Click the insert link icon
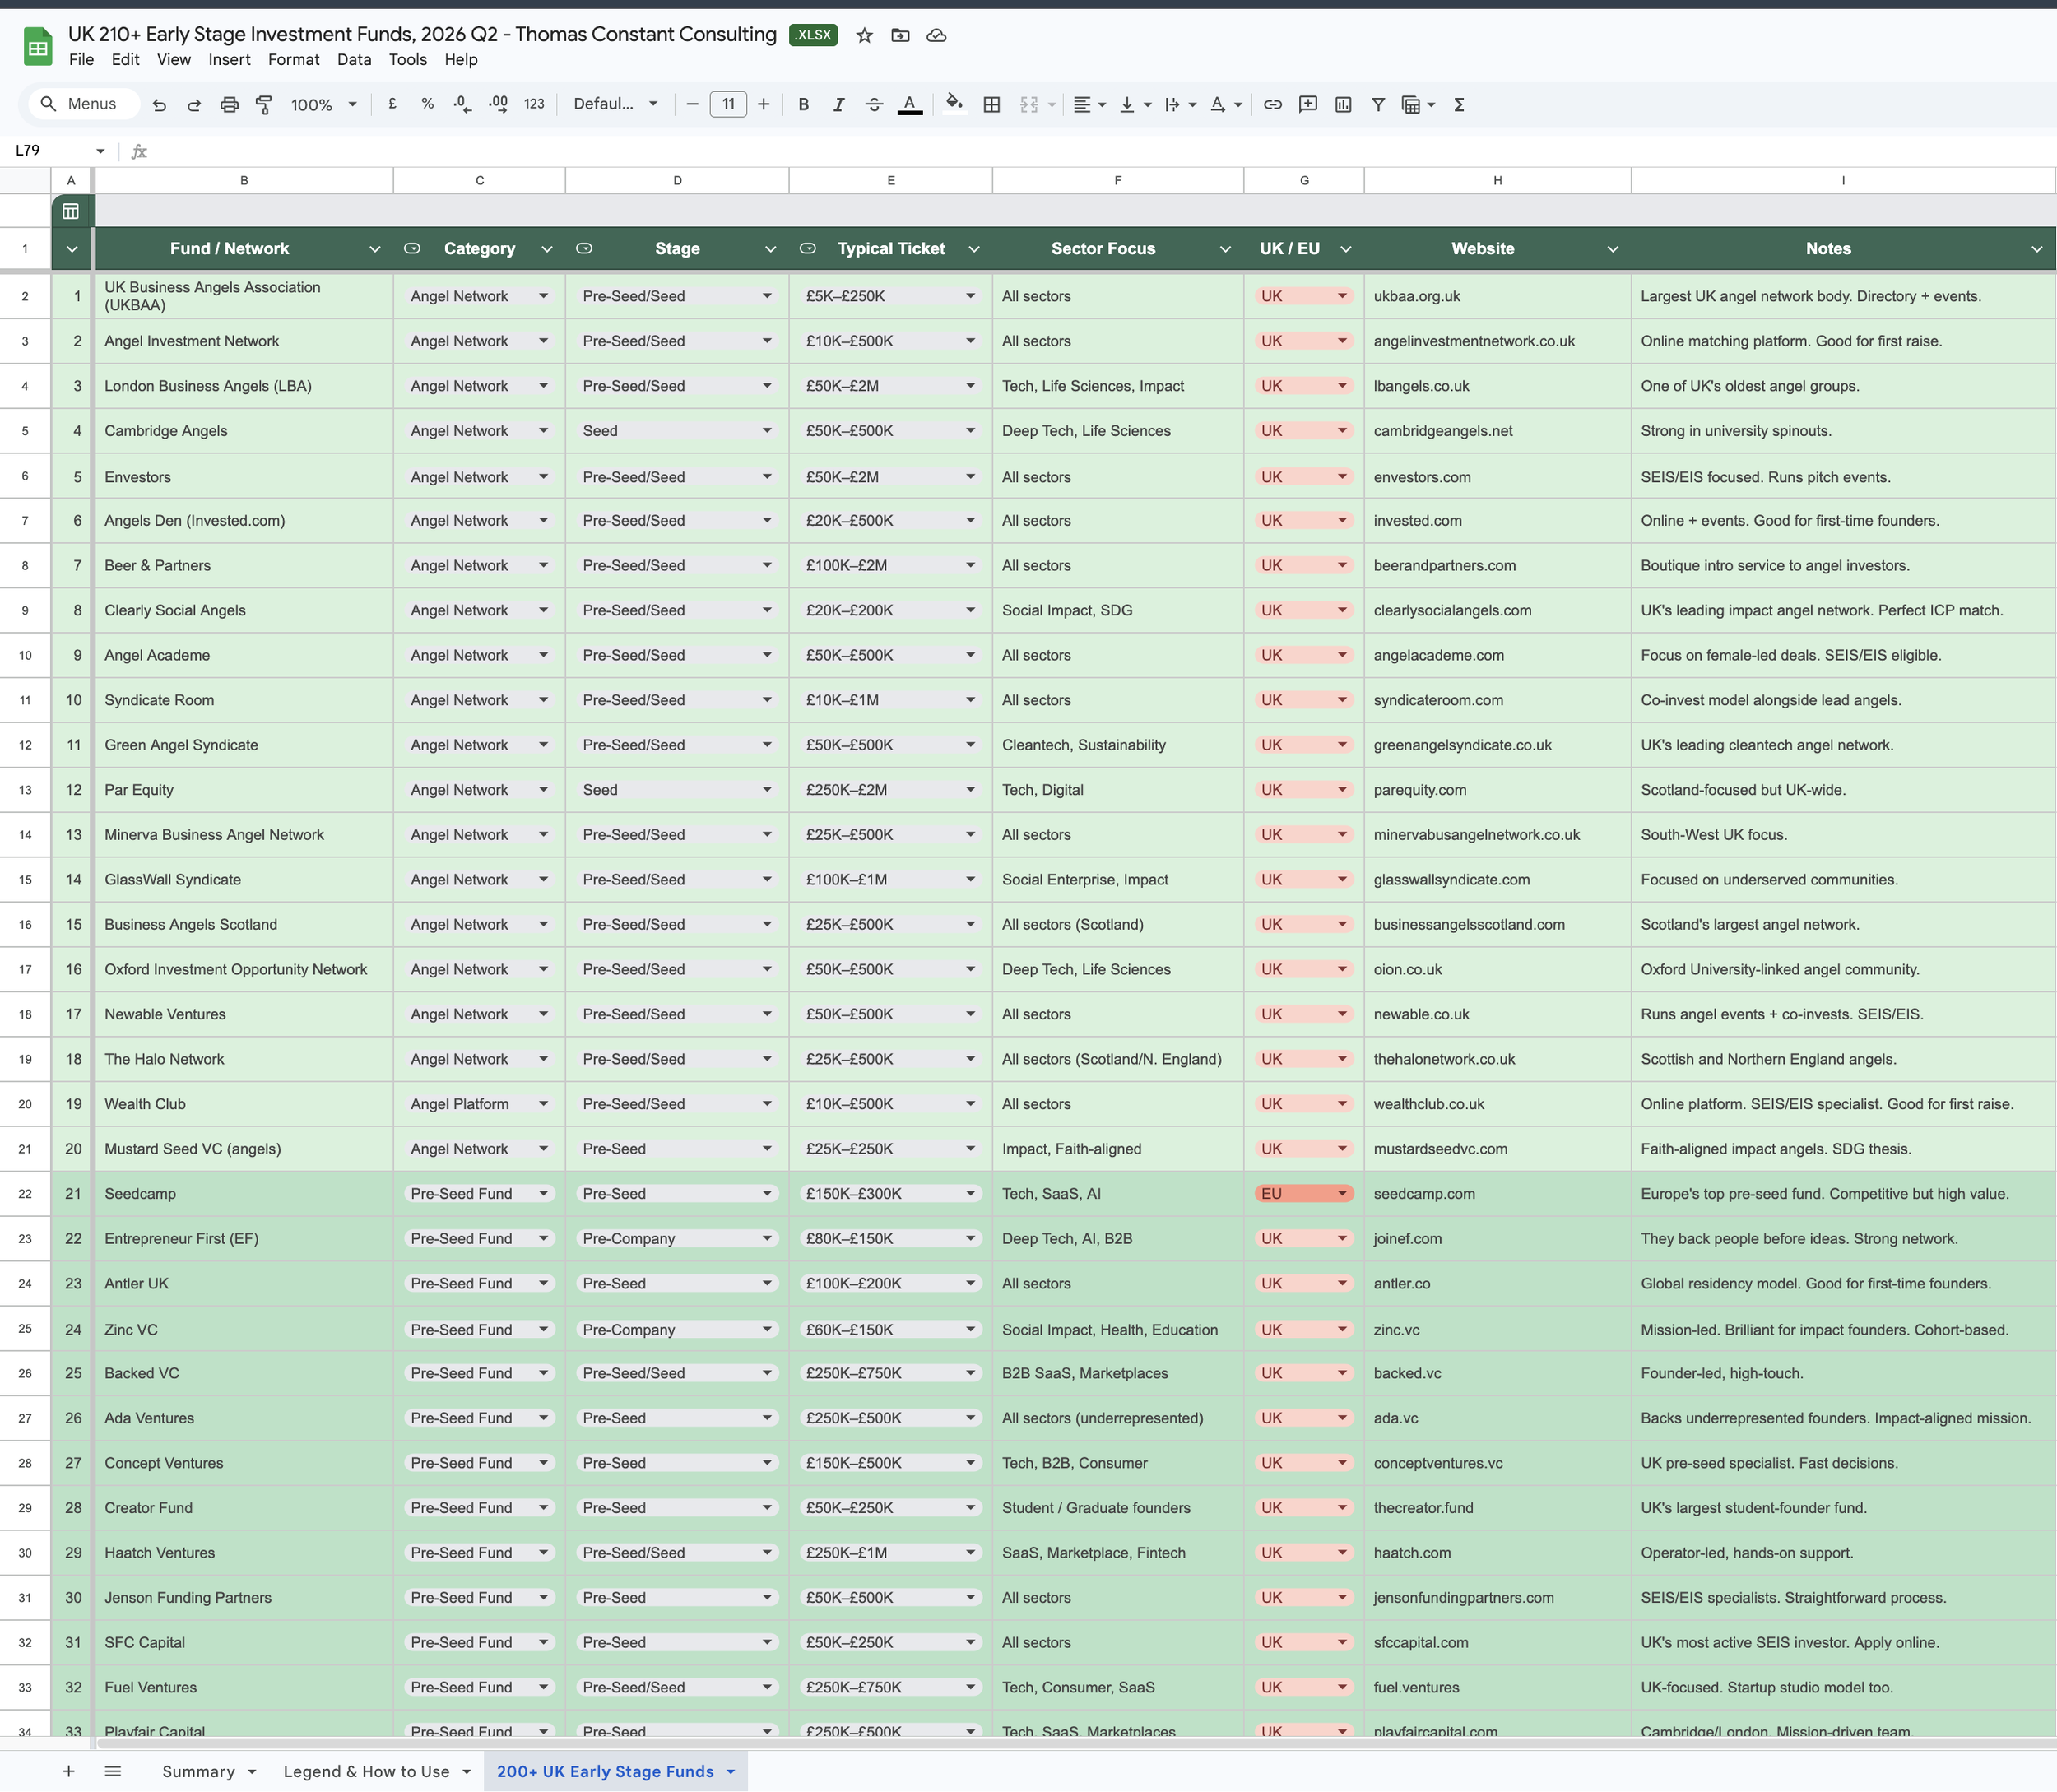 pyautogui.click(x=1272, y=104)
